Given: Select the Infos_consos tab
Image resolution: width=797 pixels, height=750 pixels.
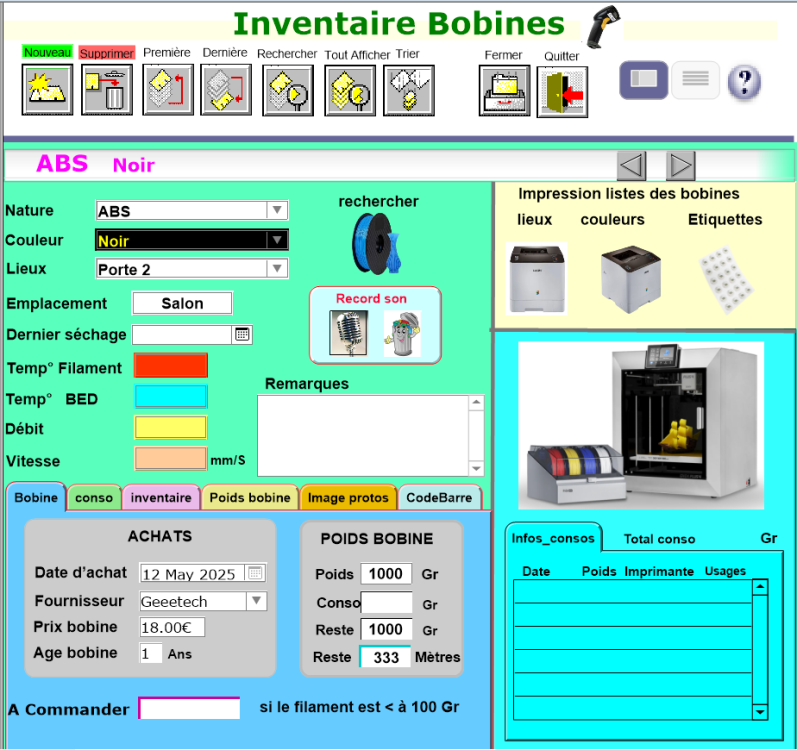Looking at the screenshot, I should [553, 538].
